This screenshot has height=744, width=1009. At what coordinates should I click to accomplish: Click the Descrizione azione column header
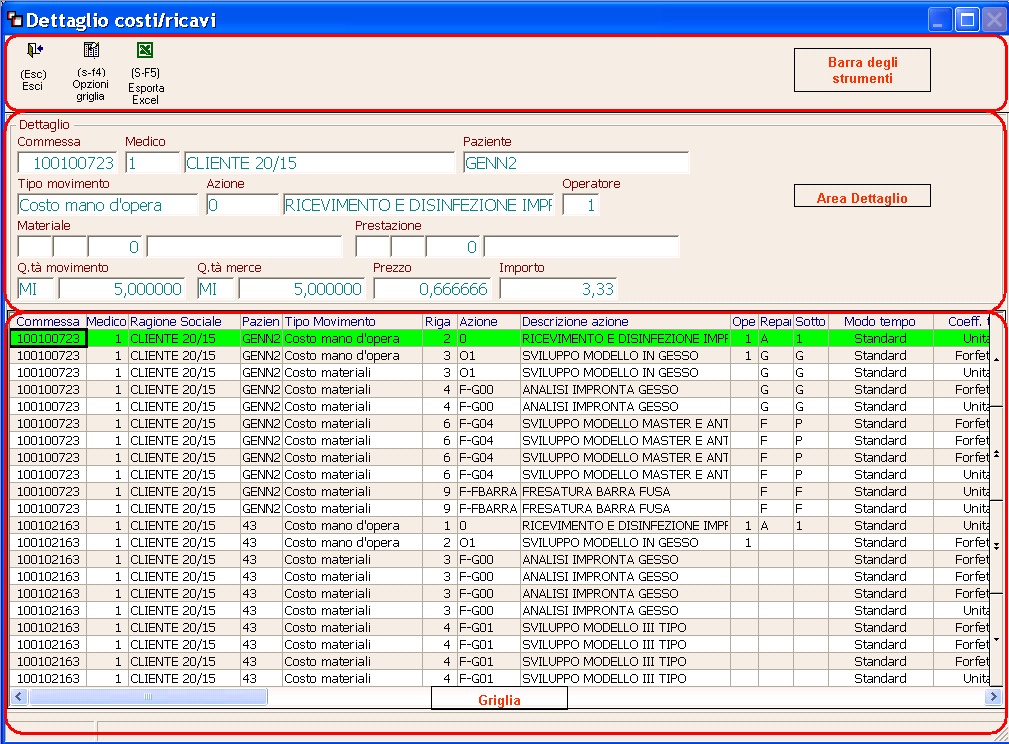tap(625, 321)
